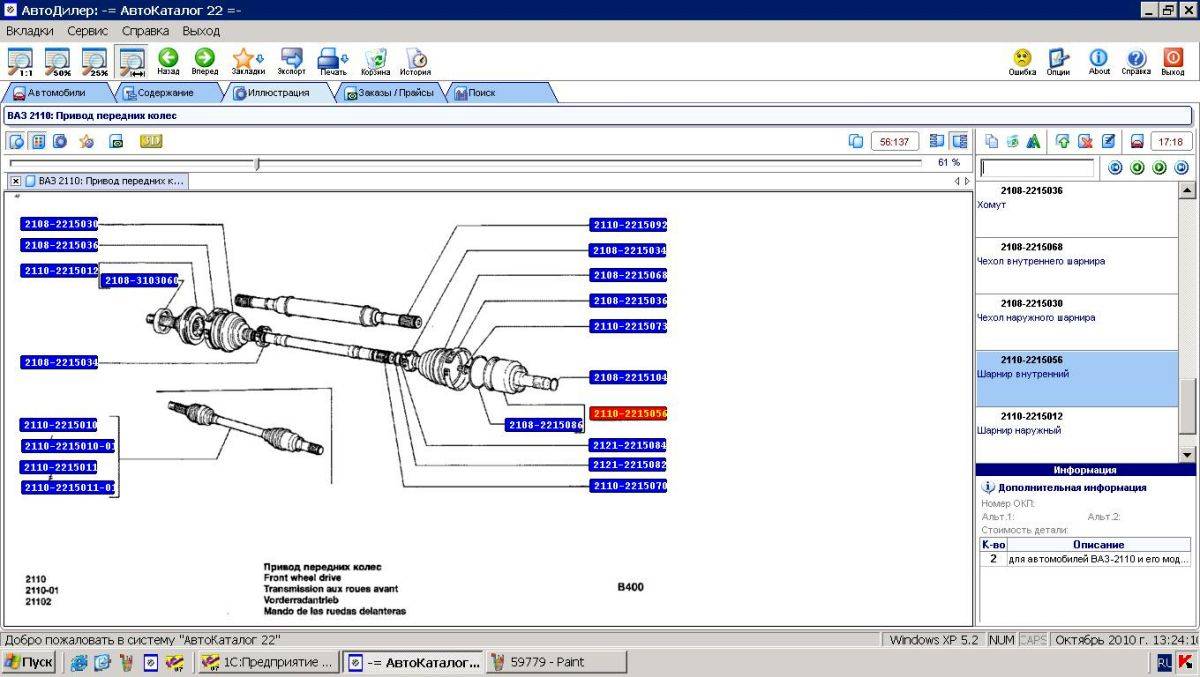Set illustration zoom to 1:1
Viewport: 1200px width, 677px height.
(19, 62)
